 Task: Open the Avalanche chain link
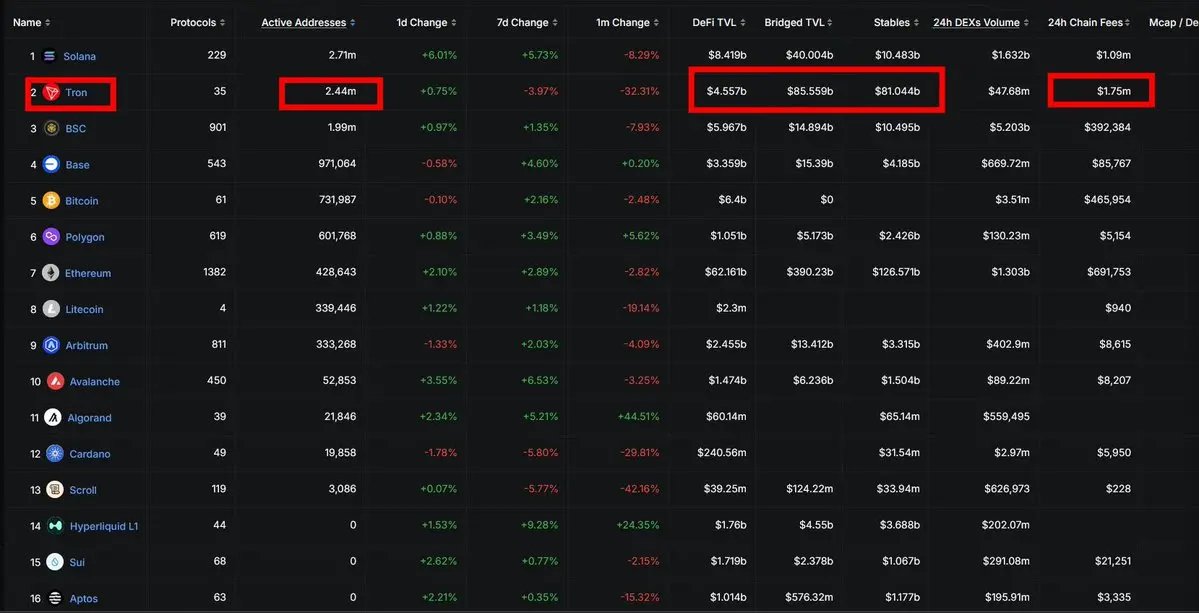[x=95, y=382]
